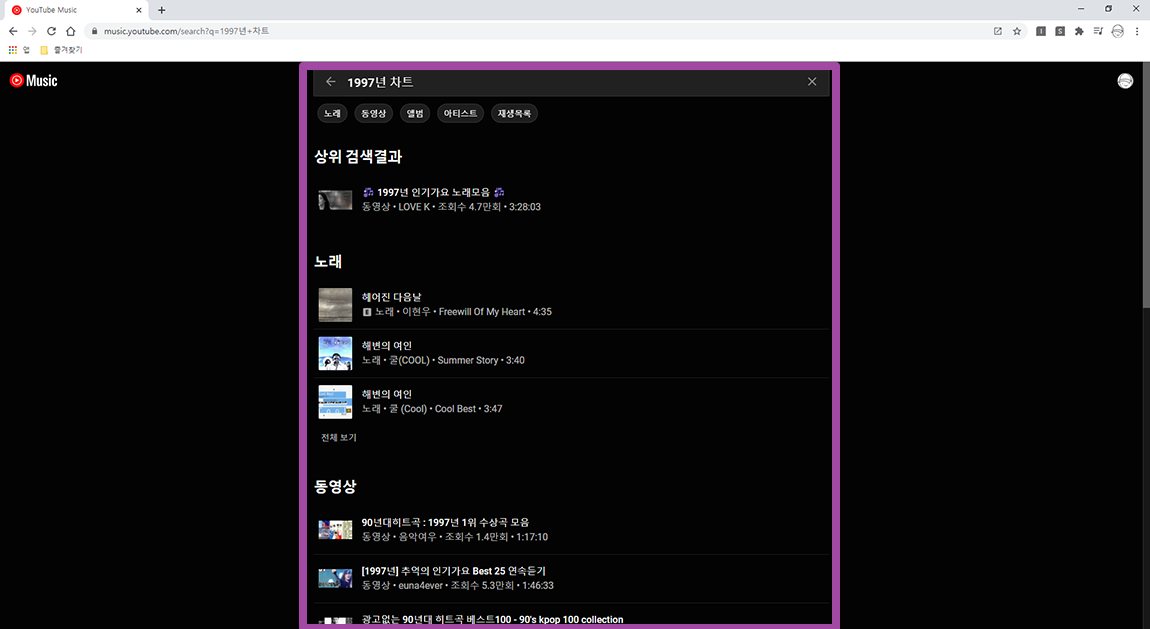Open page in app via address bar icon
The width and height of the screenshot is (1150, 629).
(x=997, y=31)
